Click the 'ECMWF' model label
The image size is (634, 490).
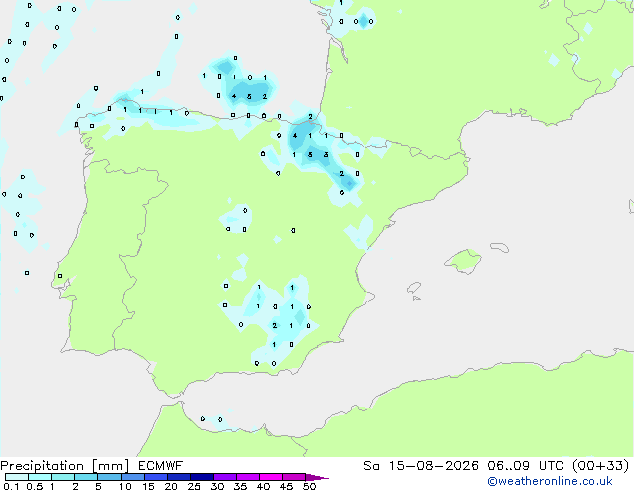pos(161,466)
